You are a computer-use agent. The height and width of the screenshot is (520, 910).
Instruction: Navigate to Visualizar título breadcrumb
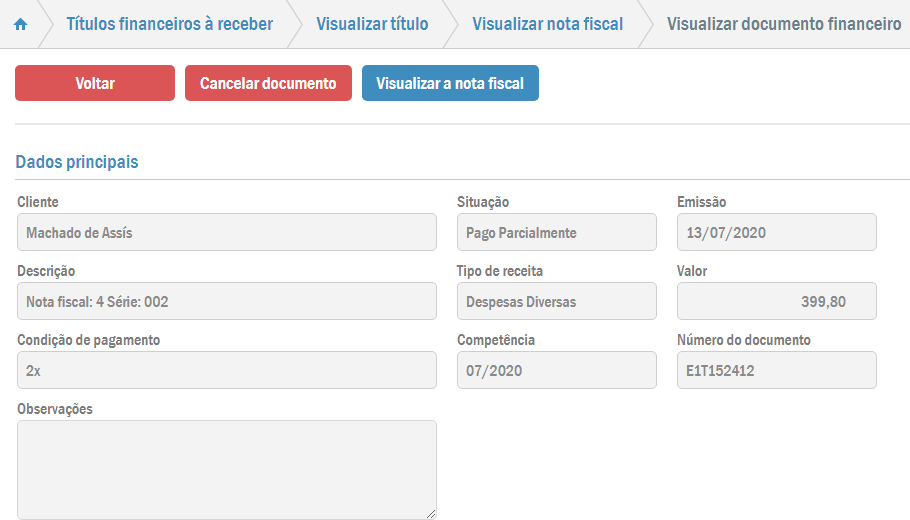click(x=372, y=24)
